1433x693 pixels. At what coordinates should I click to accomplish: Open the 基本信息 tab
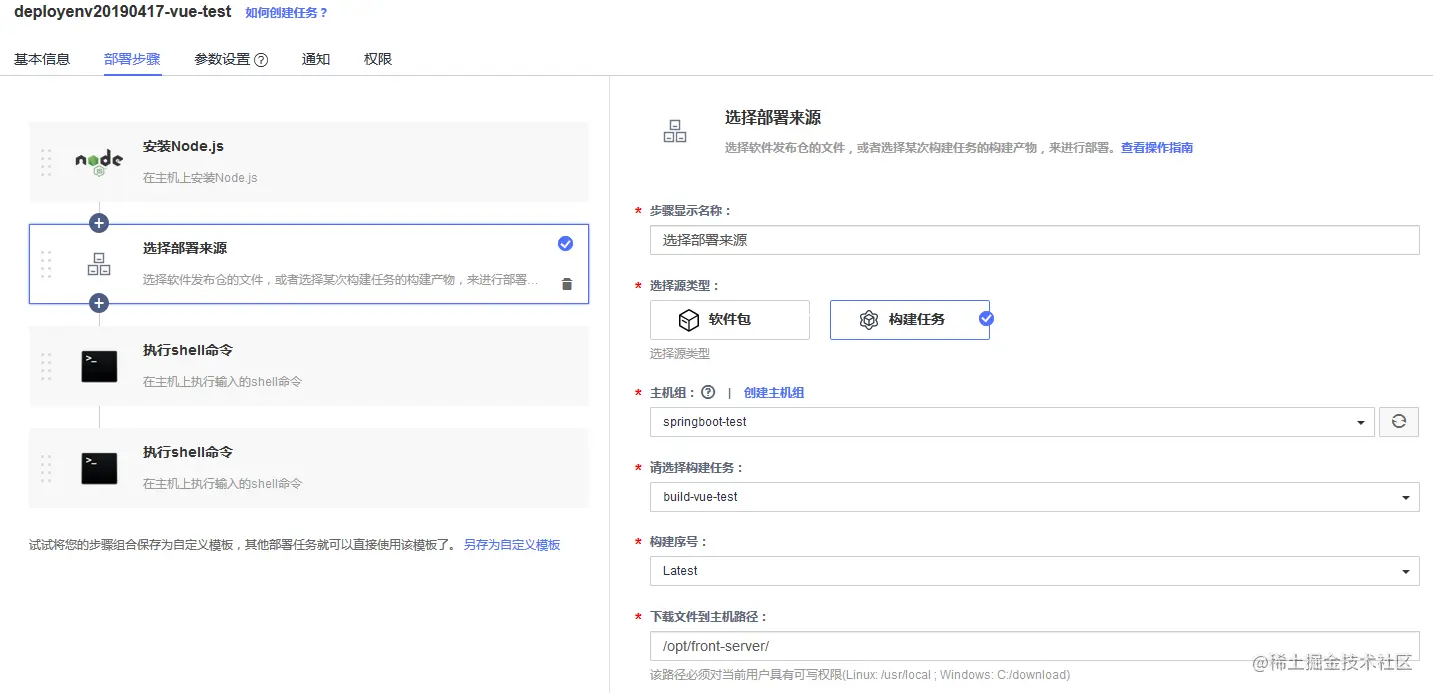[42, 59]
